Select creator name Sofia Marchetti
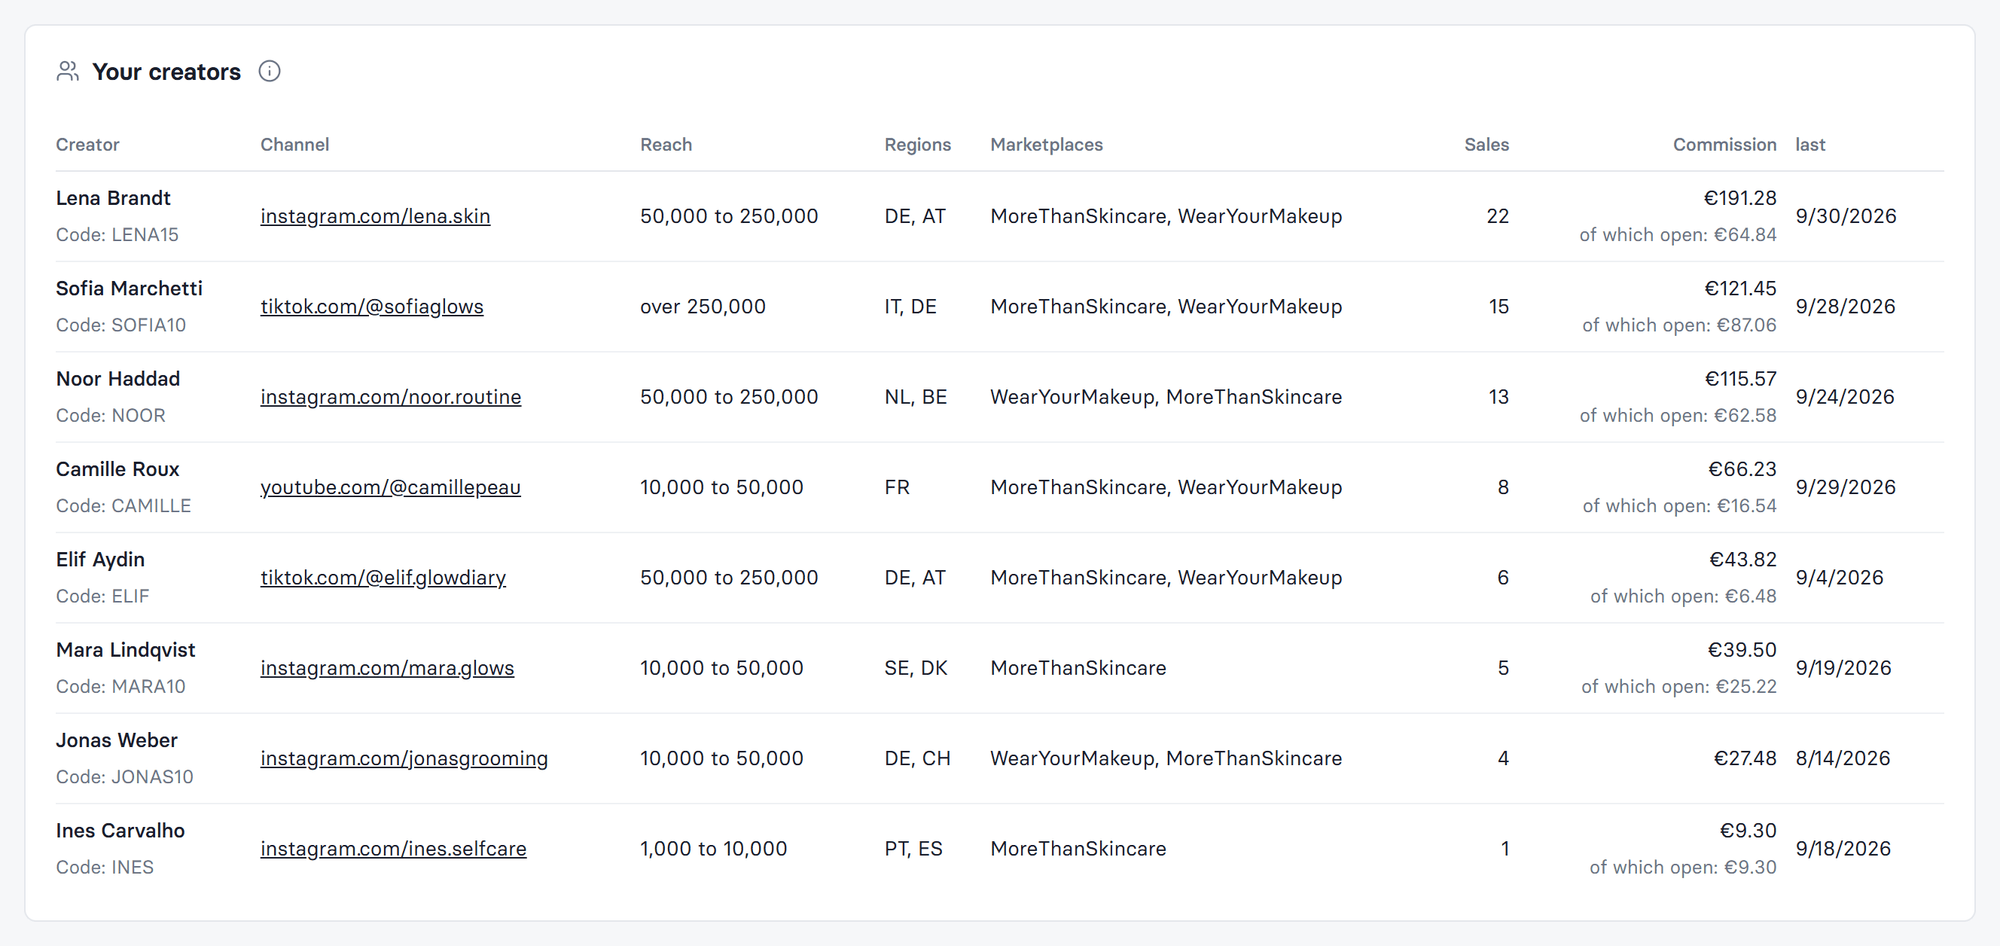Screen dimensions: 2000x946 pos(129,288)
